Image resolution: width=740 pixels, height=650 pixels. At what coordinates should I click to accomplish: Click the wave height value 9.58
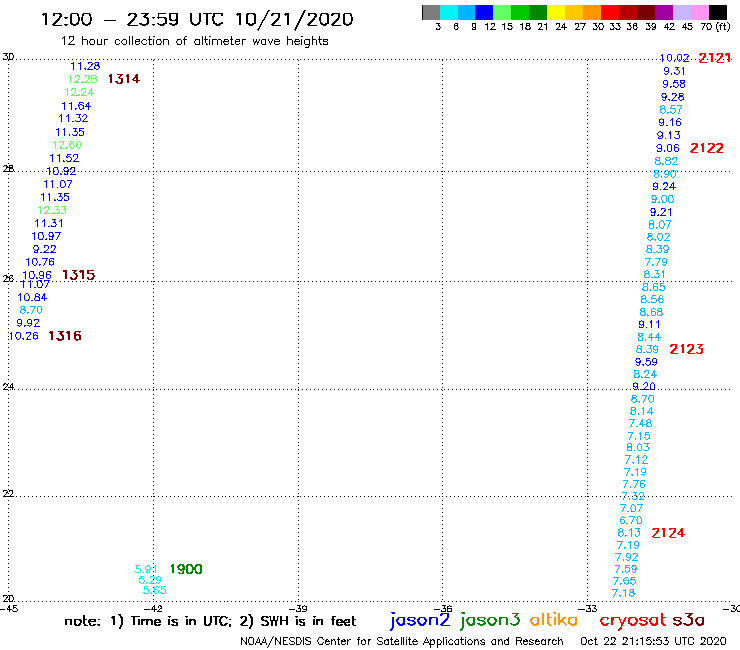click(673, 84)
